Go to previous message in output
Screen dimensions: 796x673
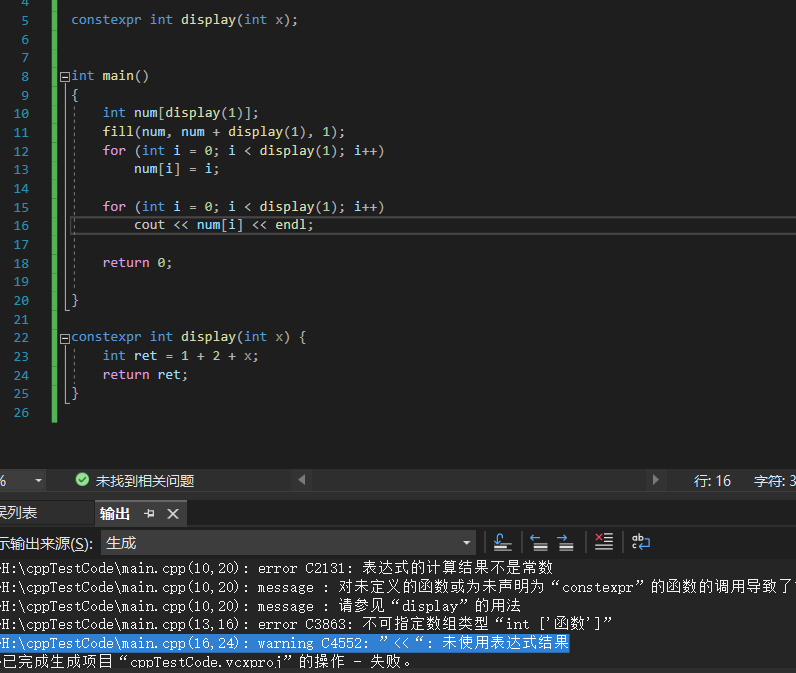539,542
